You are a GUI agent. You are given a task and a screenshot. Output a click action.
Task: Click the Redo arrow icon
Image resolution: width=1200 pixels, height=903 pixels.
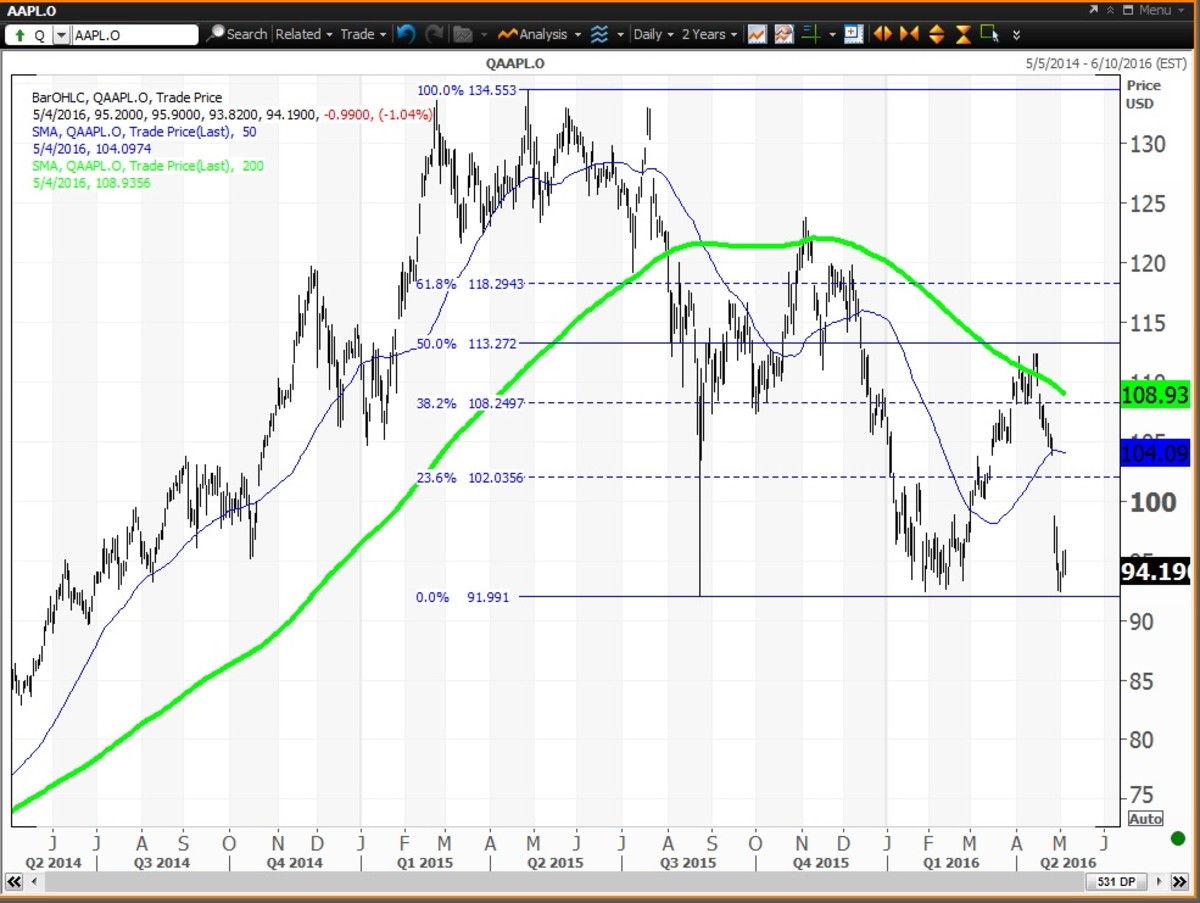point(435,34)
